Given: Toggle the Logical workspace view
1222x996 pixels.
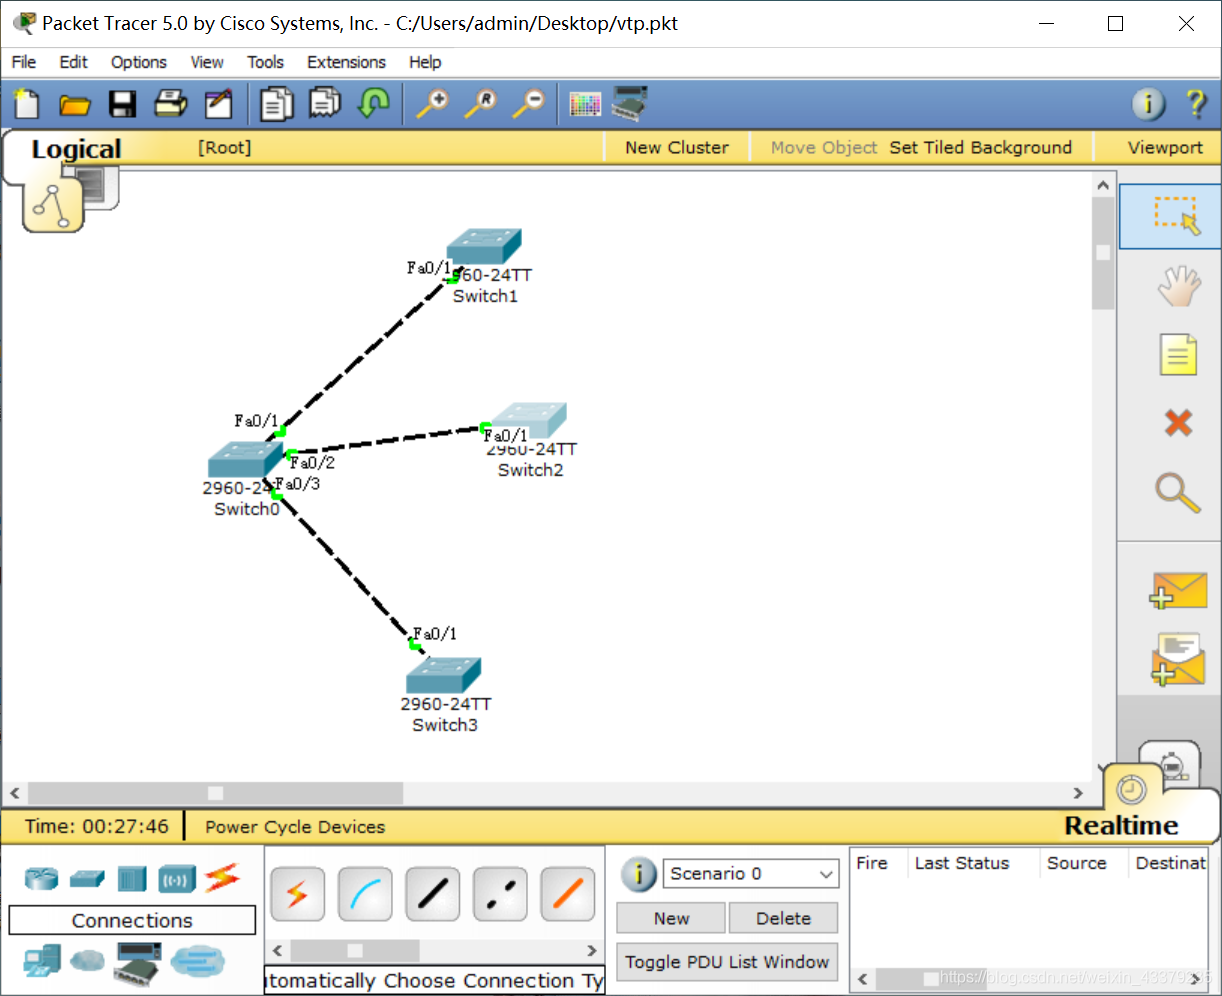Looking at the screenshot, I should [x=76, y=149].
